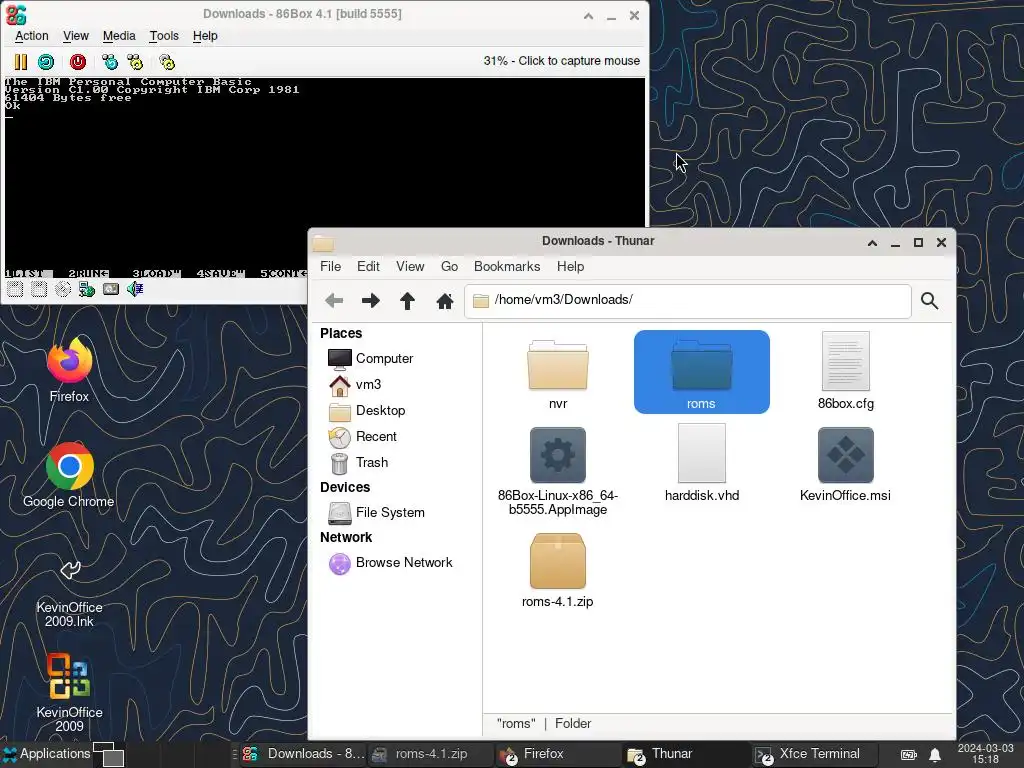The width and height of the screenshot is (1024, 768).
Task: Click the red ACPI shutdown power icon
Action: (x=78, y=62)
